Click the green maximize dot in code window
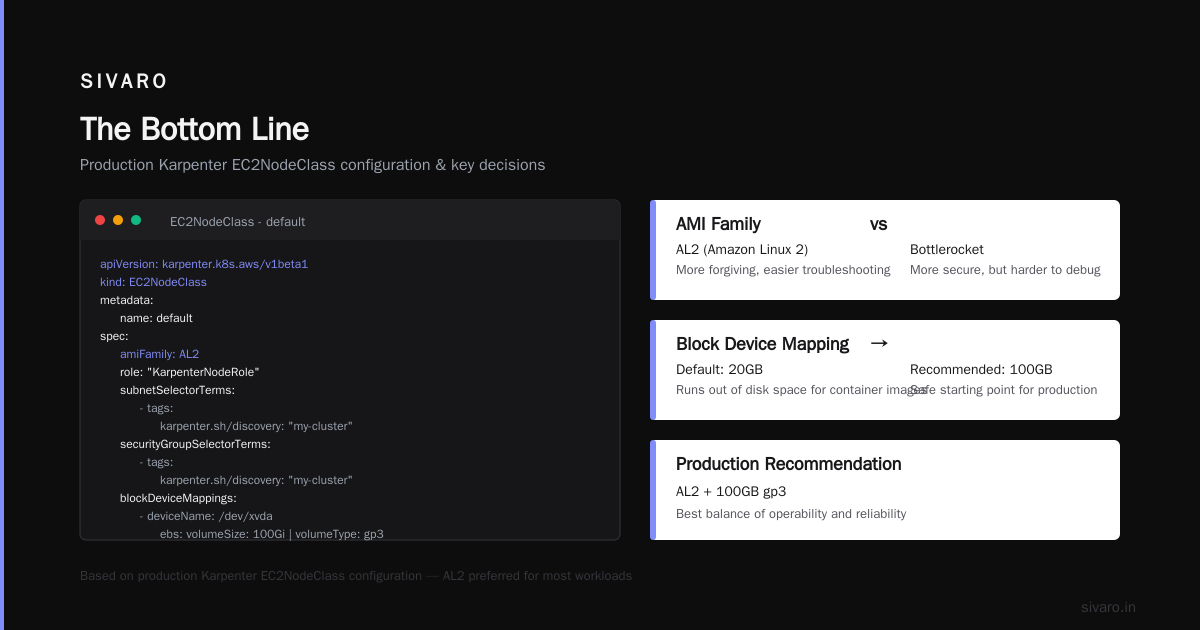1200x630 pixels. click(136, 220)
